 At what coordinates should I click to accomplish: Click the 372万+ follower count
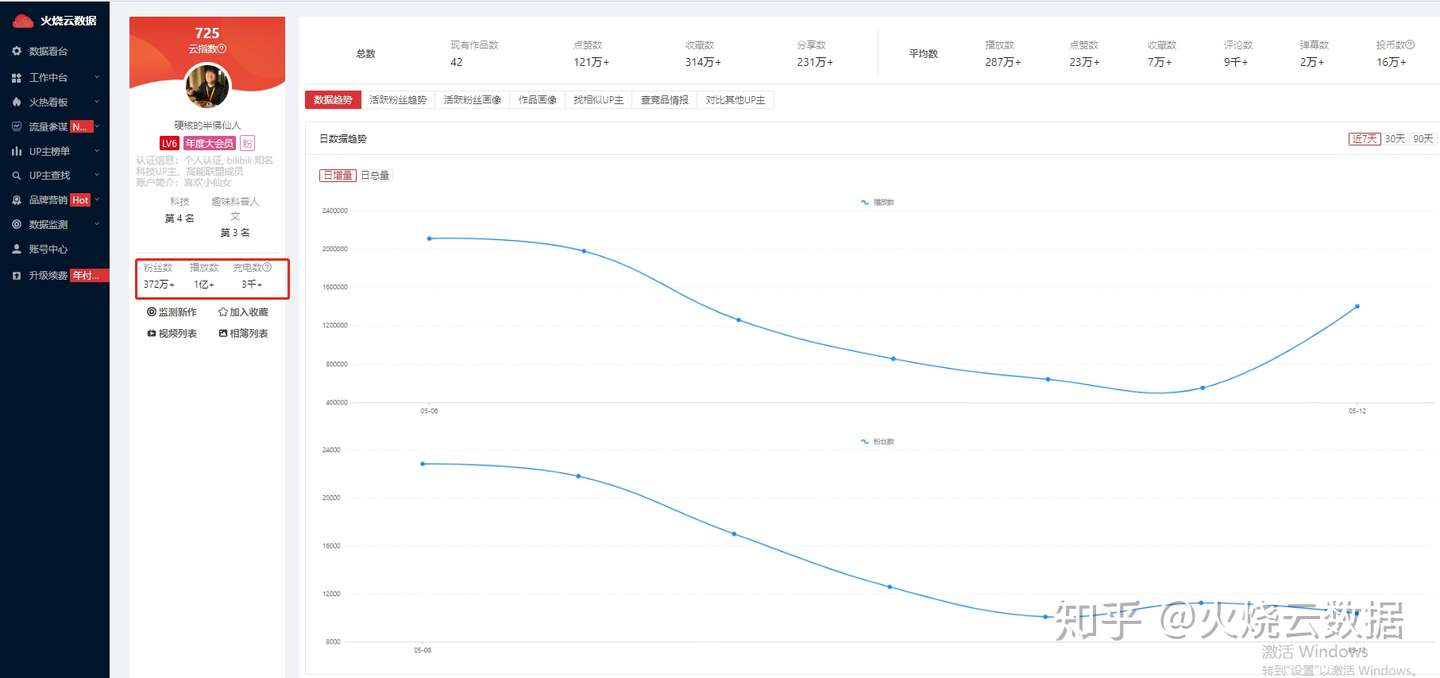(159, 285)
